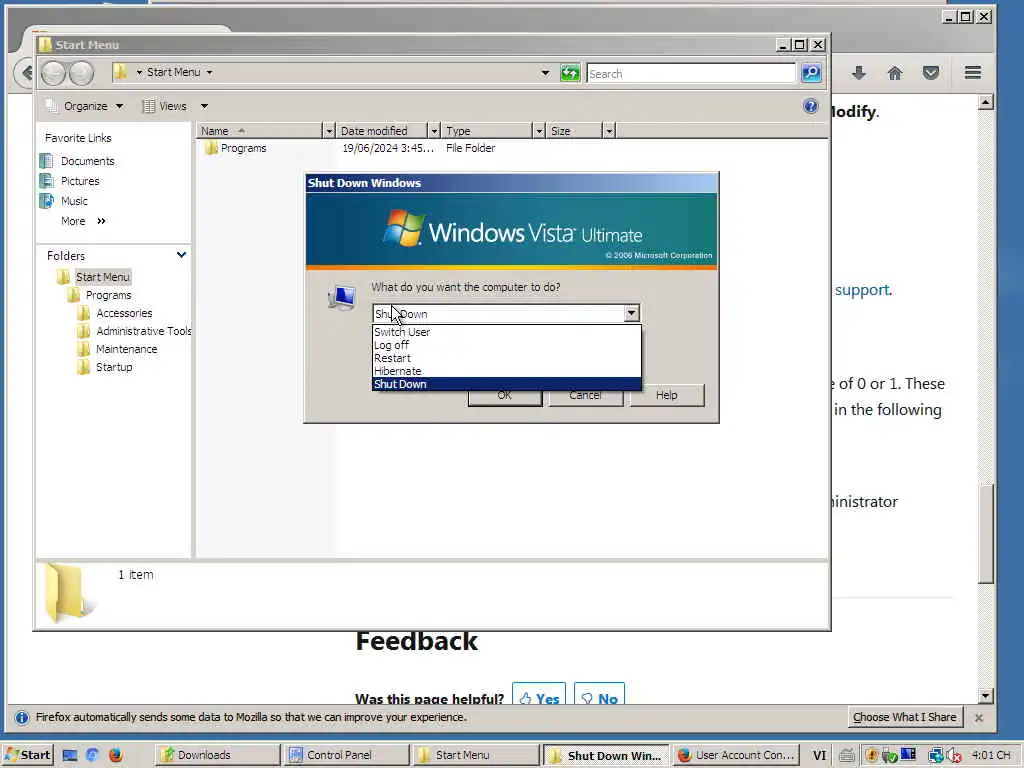Click Firefox home icon
Screen dimensions: 1024x768
(895, 73)
